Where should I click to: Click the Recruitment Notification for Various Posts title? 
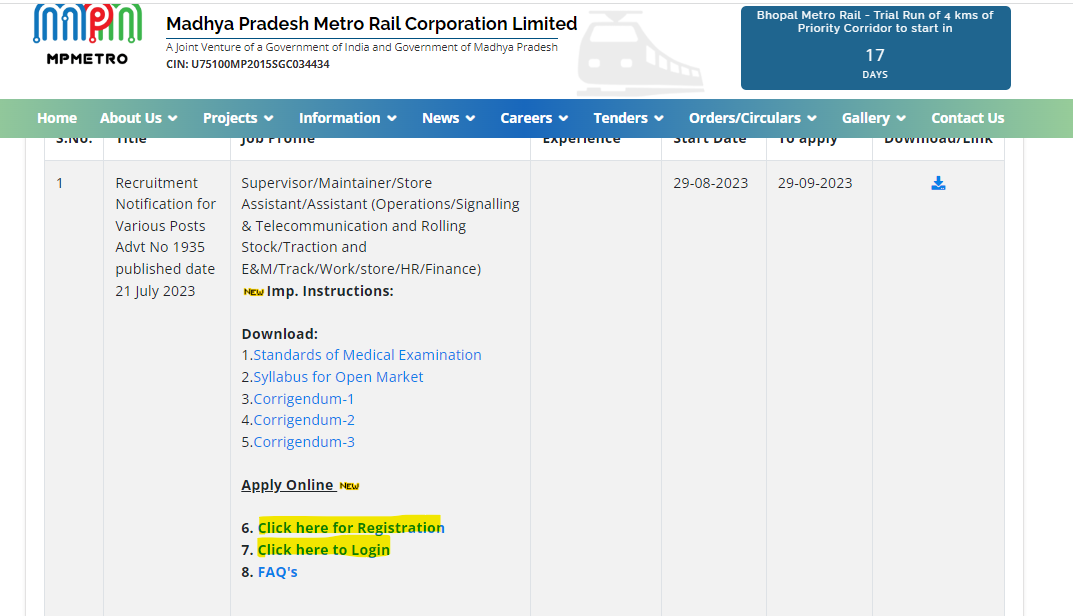coord(166,237)
